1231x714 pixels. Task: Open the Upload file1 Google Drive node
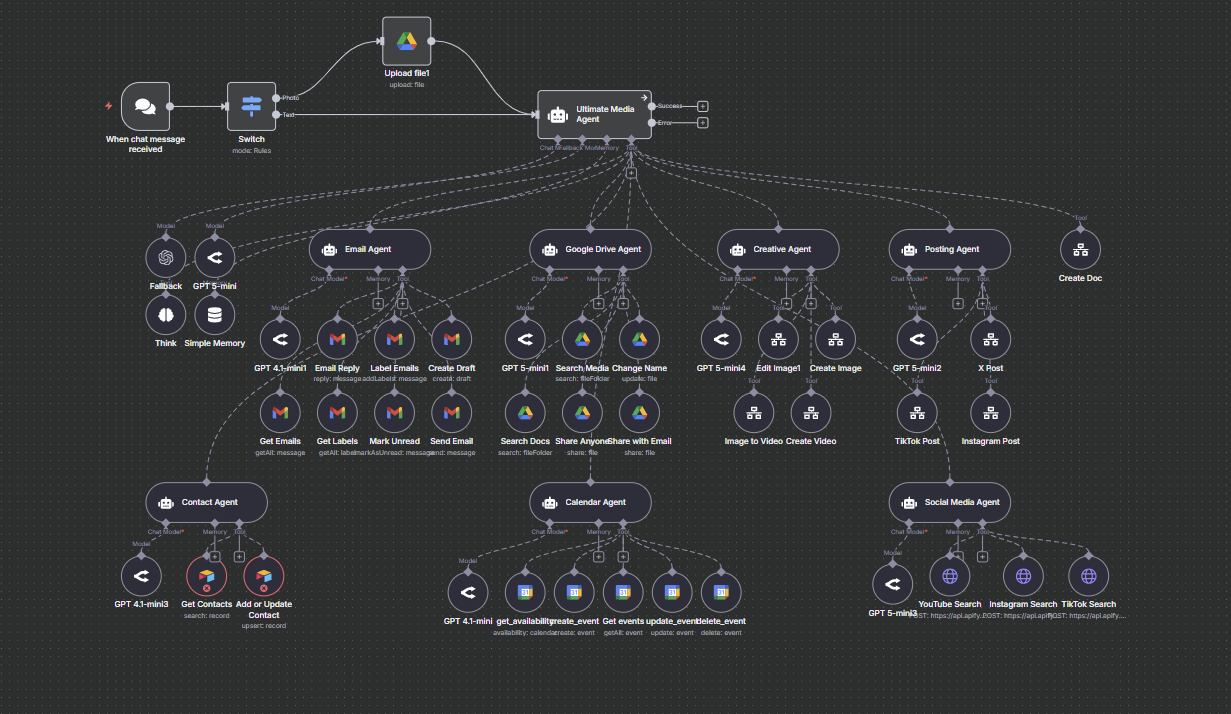pos(406,41)
